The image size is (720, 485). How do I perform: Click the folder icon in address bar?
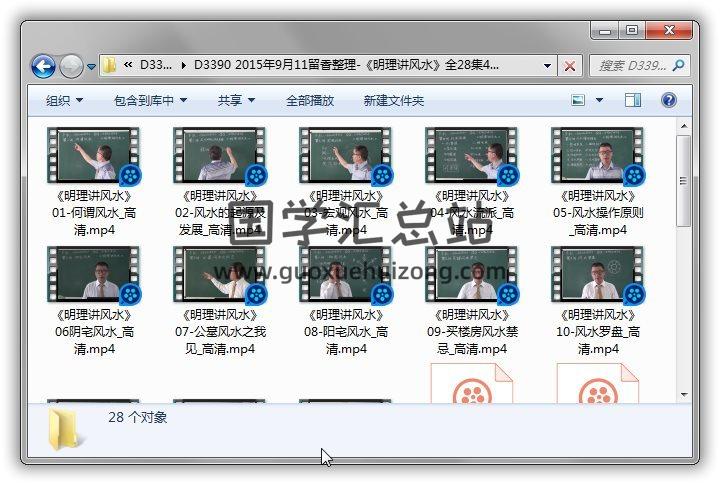(110, 66)
